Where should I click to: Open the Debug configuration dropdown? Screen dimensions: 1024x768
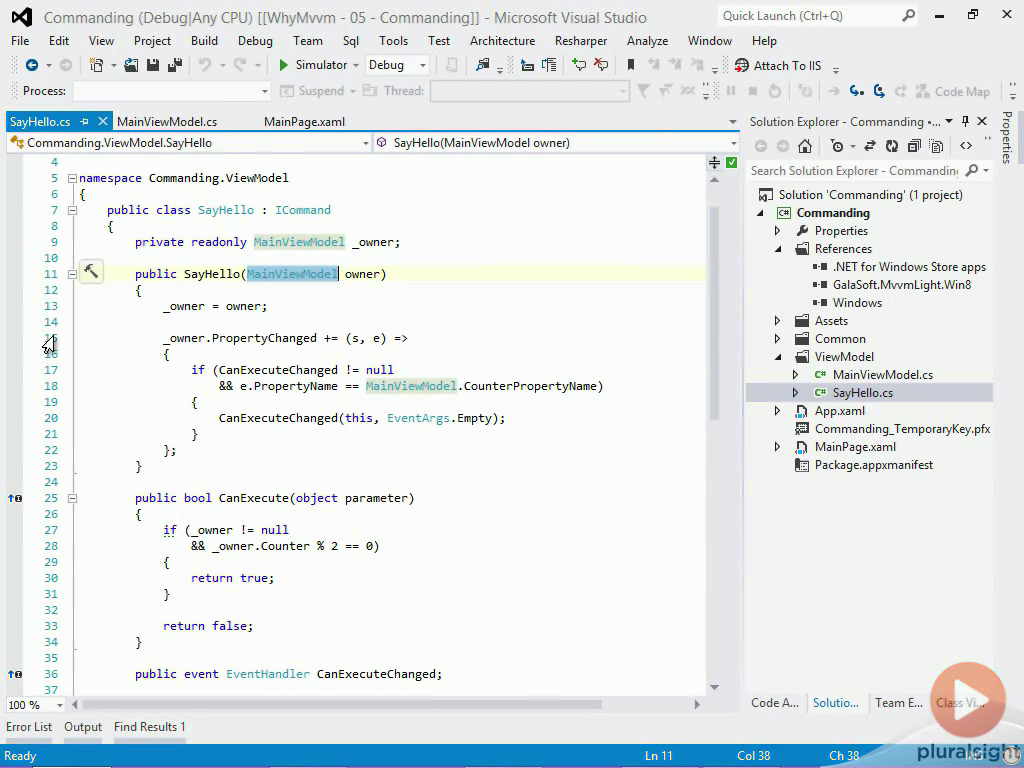point(397,65)
